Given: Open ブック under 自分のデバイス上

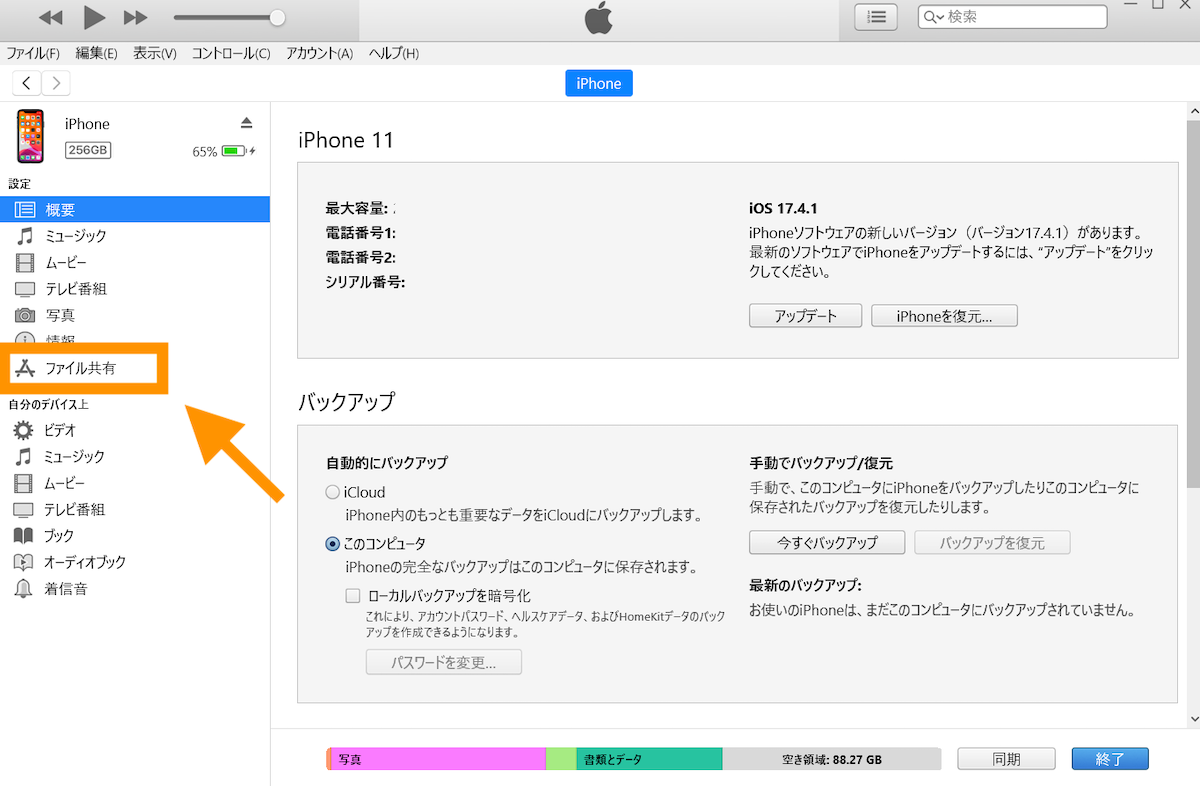Looking at the screenshot, I should [87, 535].
